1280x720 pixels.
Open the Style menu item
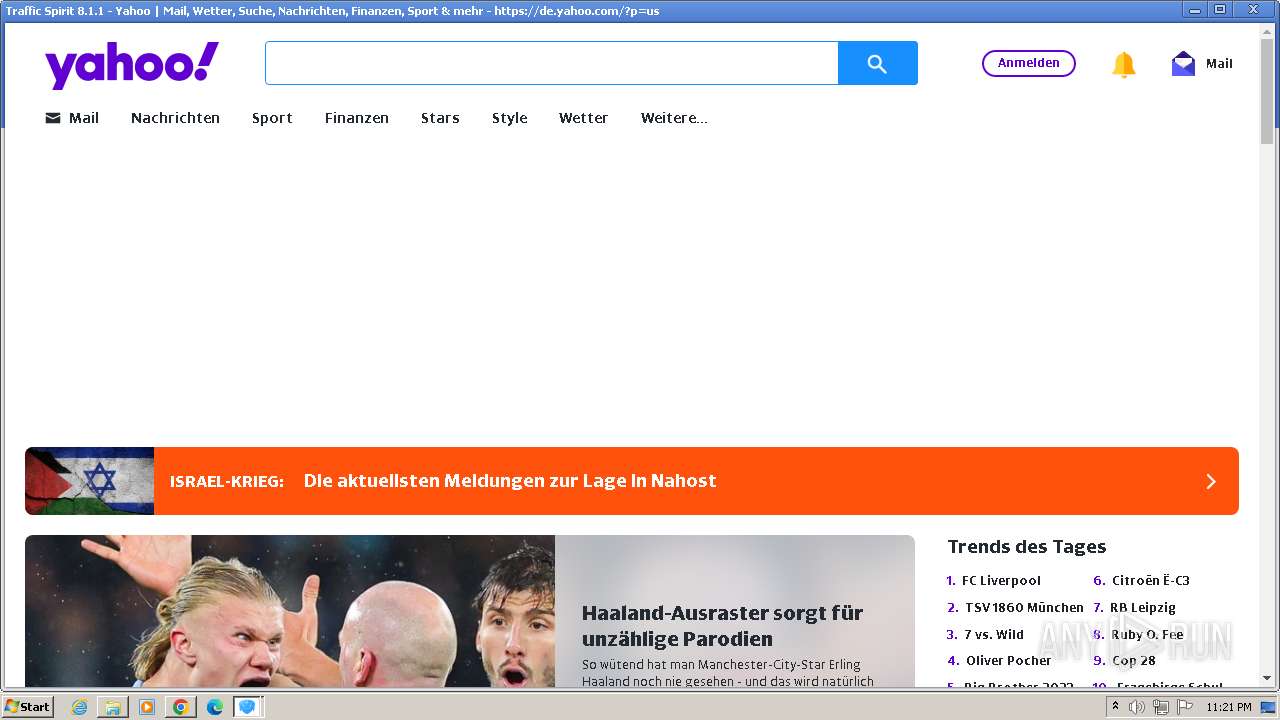pos(509,118)
